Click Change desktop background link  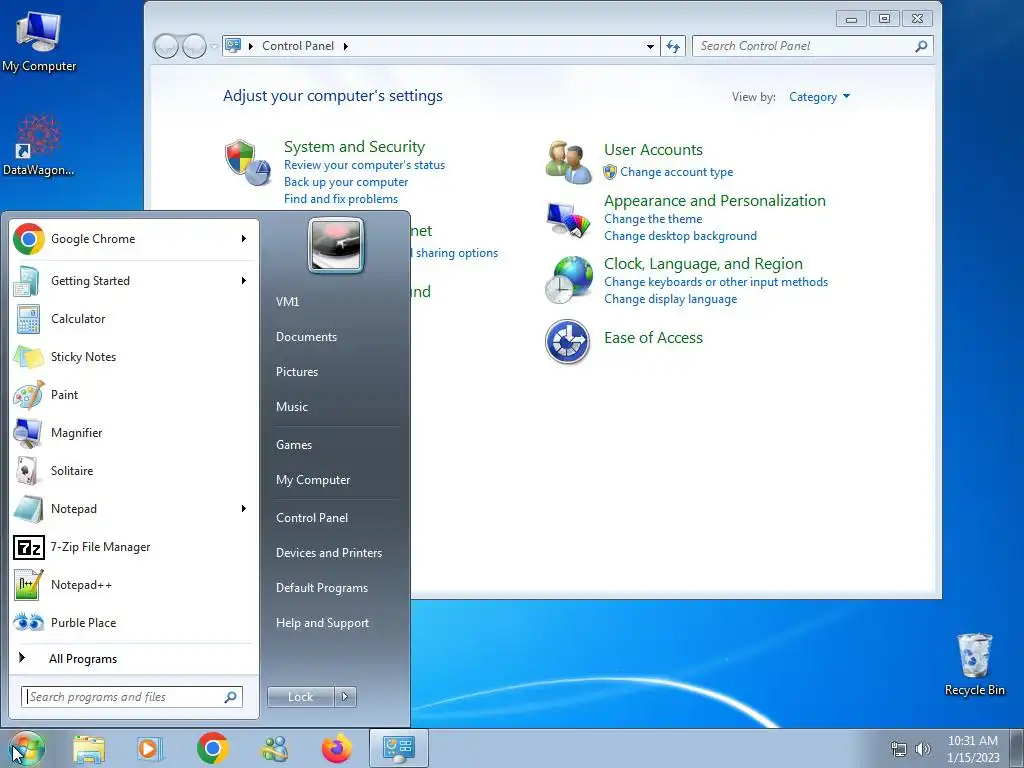tap(680, 236)
